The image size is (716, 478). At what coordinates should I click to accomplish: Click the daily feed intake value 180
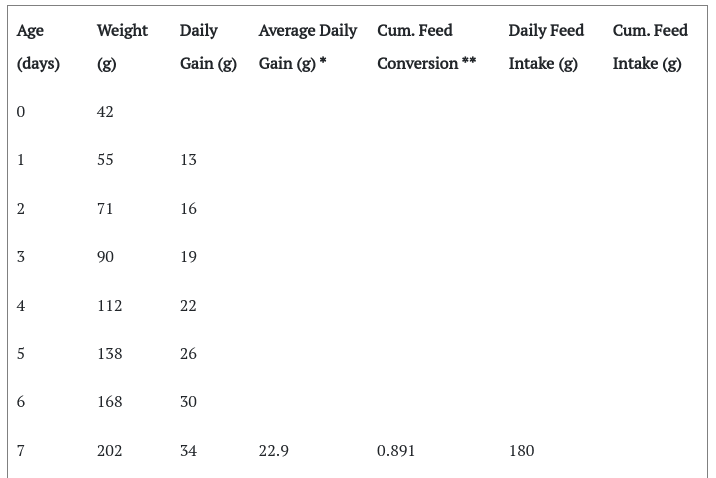tap(521, 451)
